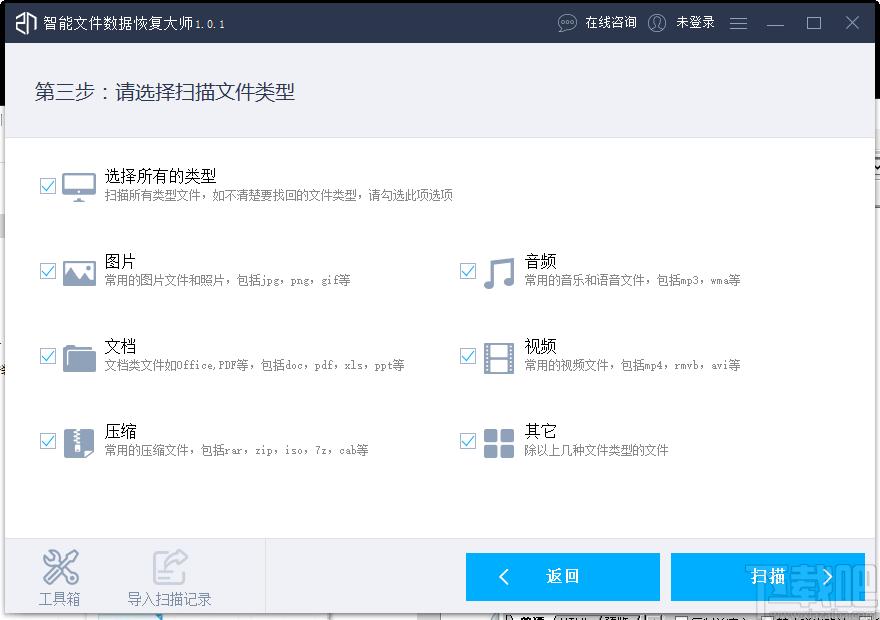
Task: Import scan record (导入扫描记录)
Action: point(169,579)
